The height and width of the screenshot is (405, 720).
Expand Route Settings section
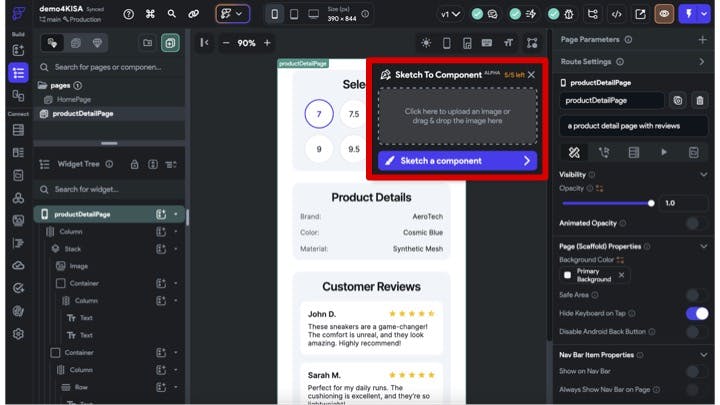(x=702, y=62)
